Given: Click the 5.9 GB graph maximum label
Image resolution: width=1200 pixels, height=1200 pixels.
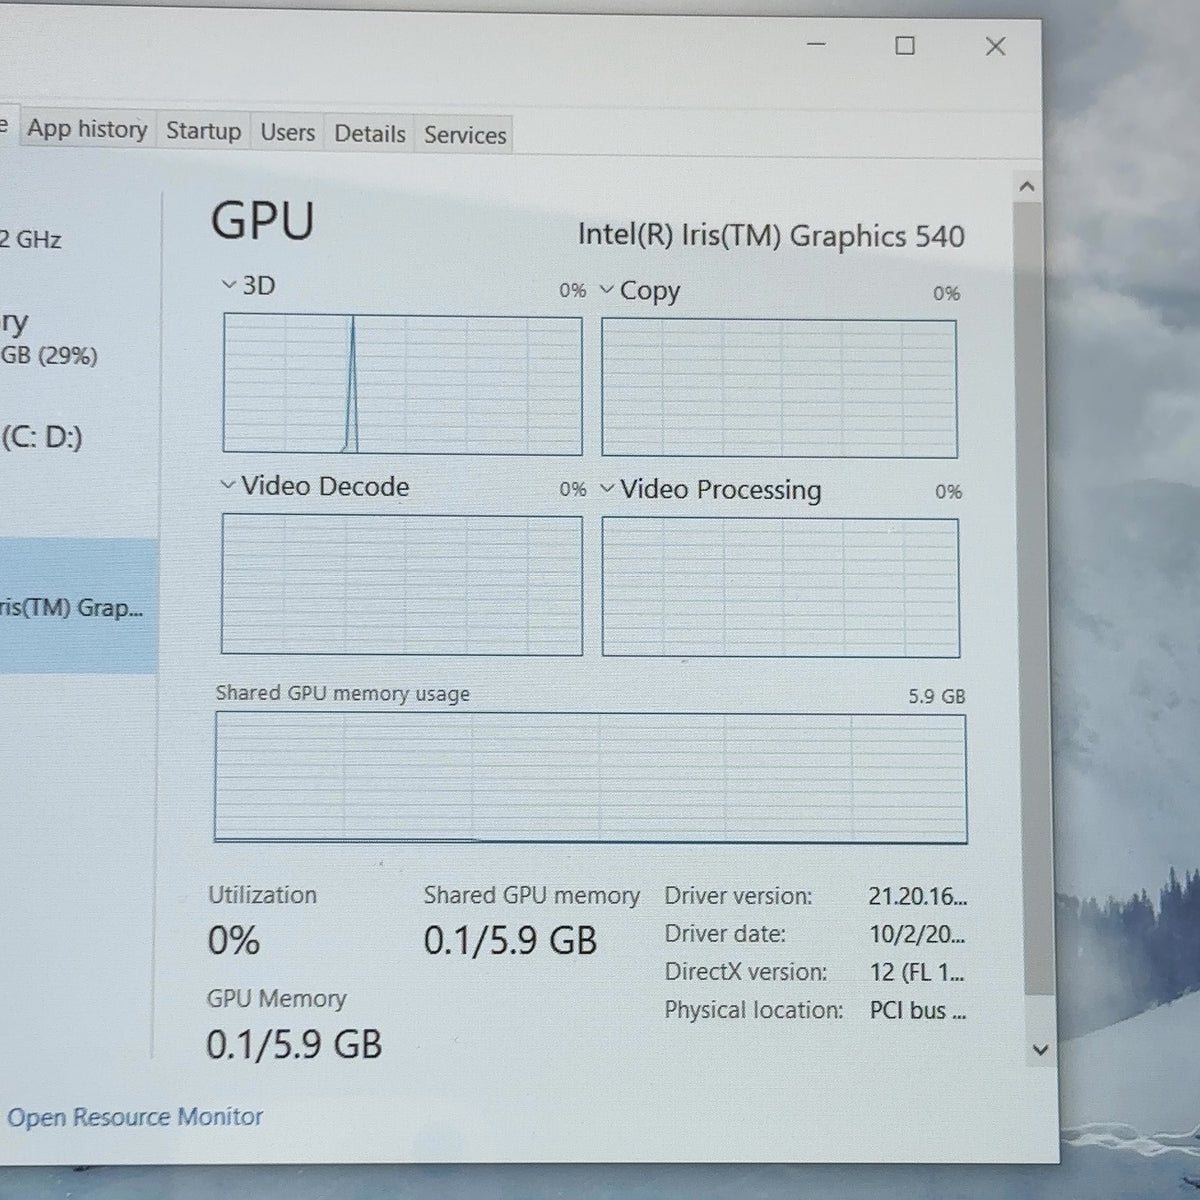Looking at the screenshot, I should coord(937,696).
